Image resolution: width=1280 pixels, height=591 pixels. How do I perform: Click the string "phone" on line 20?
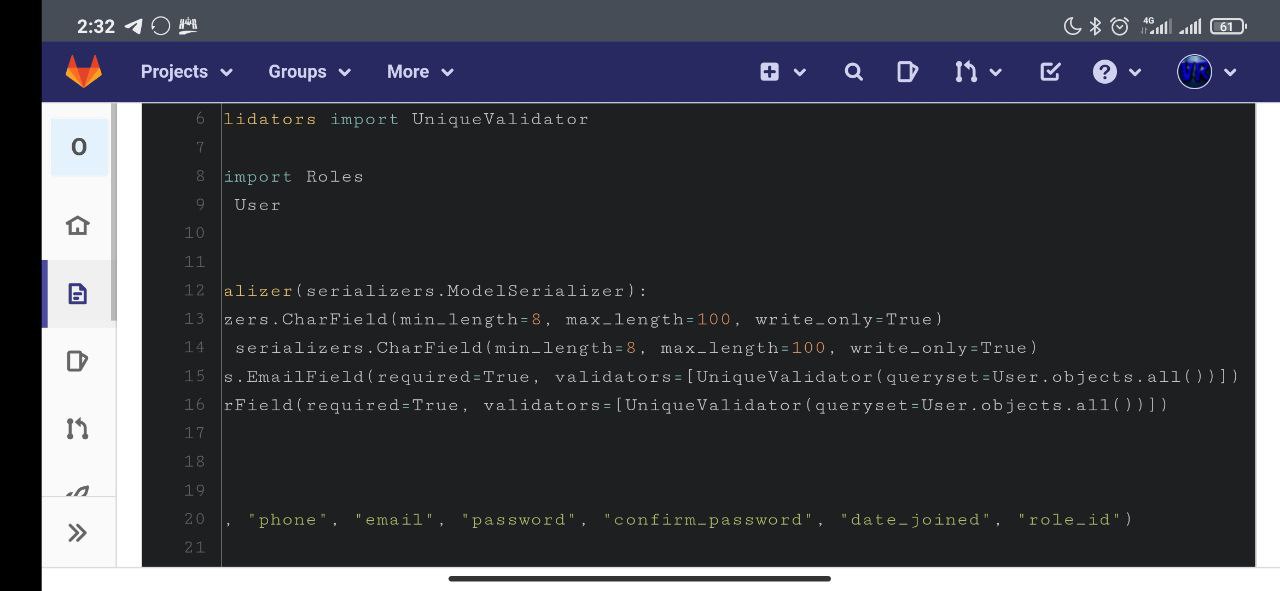tap(288, 520)
